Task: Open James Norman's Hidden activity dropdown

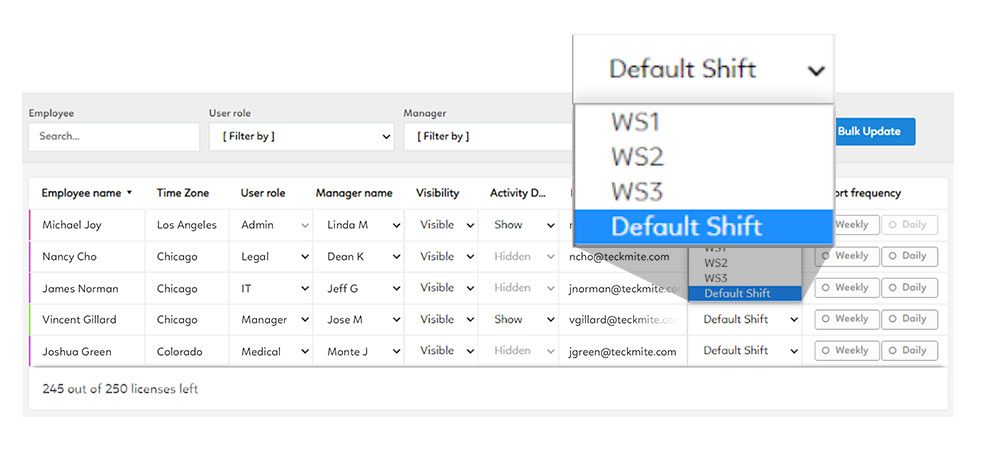Action: pyautogui.click(x=524, y=289)
